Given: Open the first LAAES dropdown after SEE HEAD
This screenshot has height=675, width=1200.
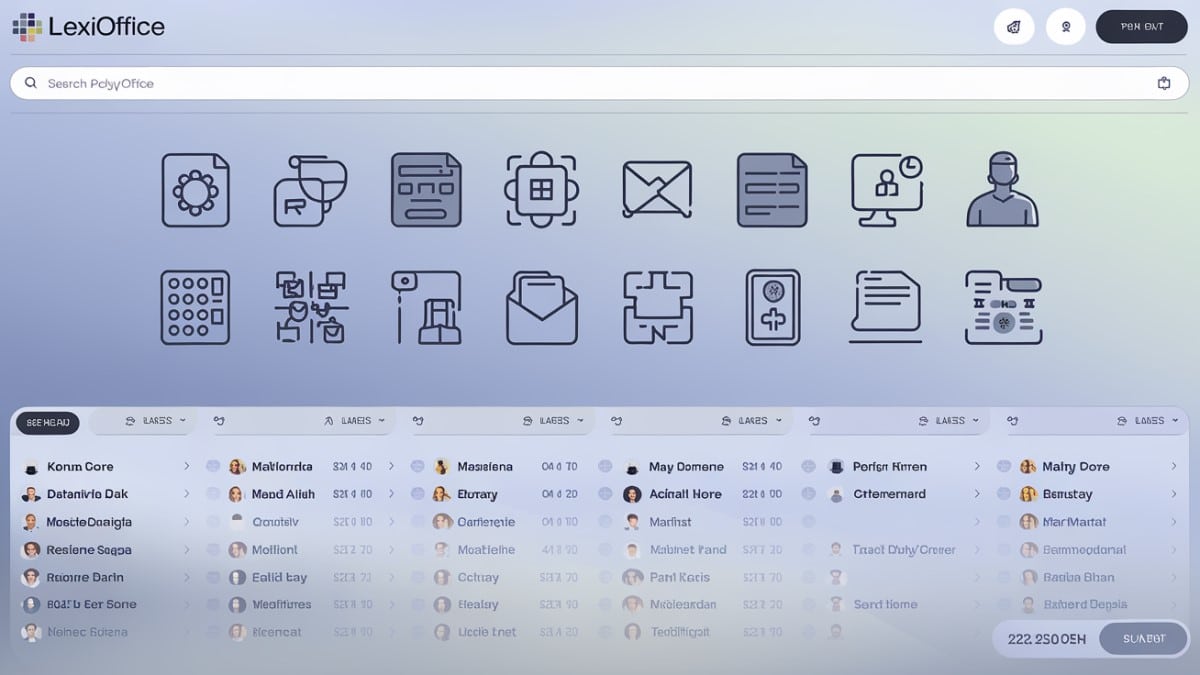Looking at the screenshot, I should (x=155, y=421).
